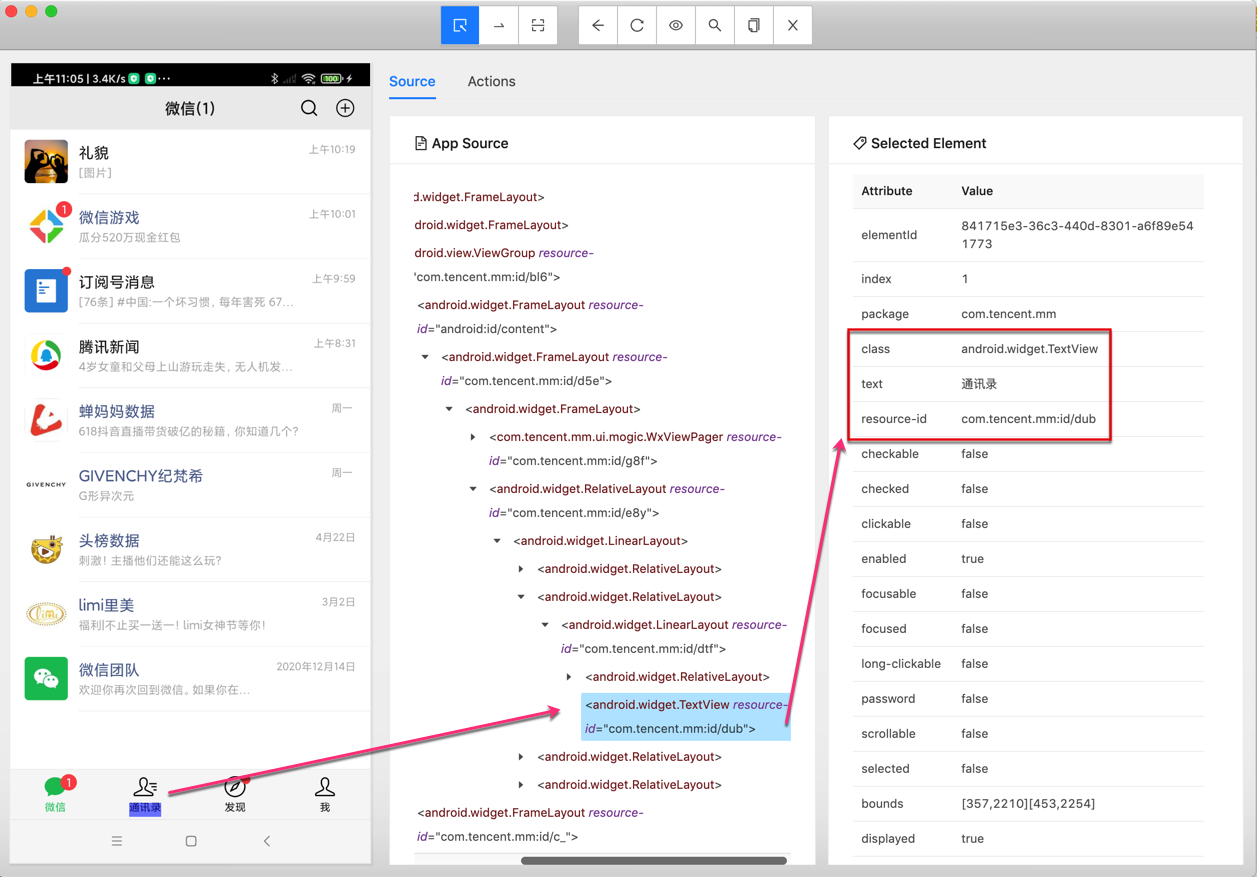
Task: Select the ViewGroup bl6 tree node
Action: click(504, 265)
